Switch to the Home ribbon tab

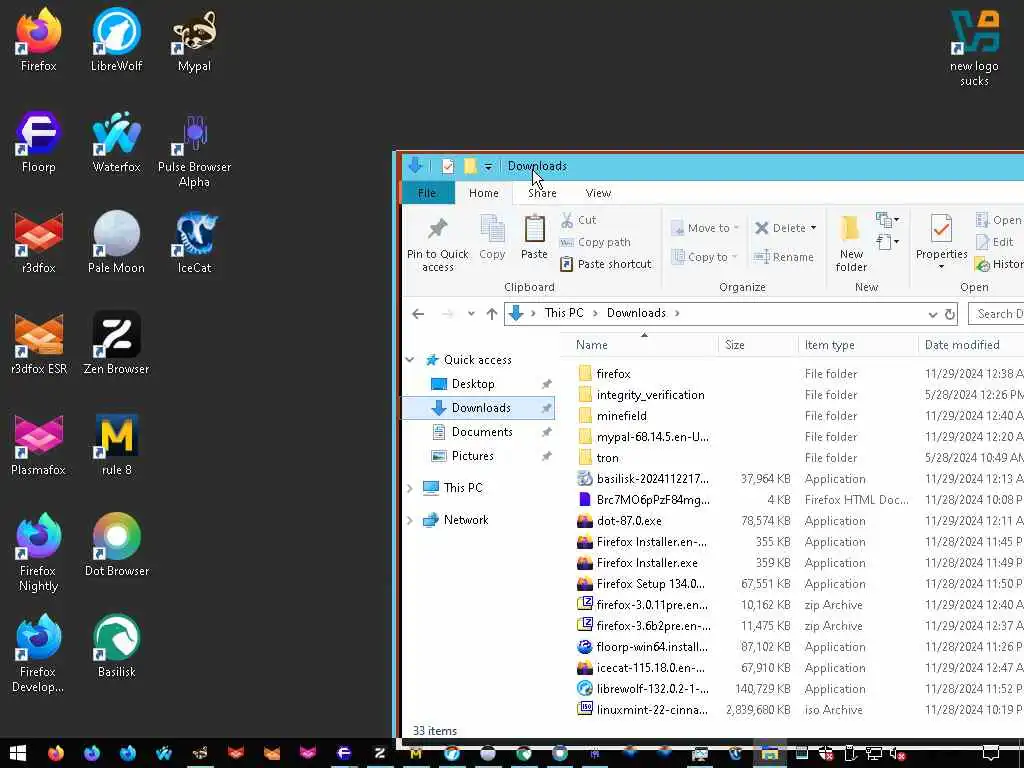tap(483, 193)
